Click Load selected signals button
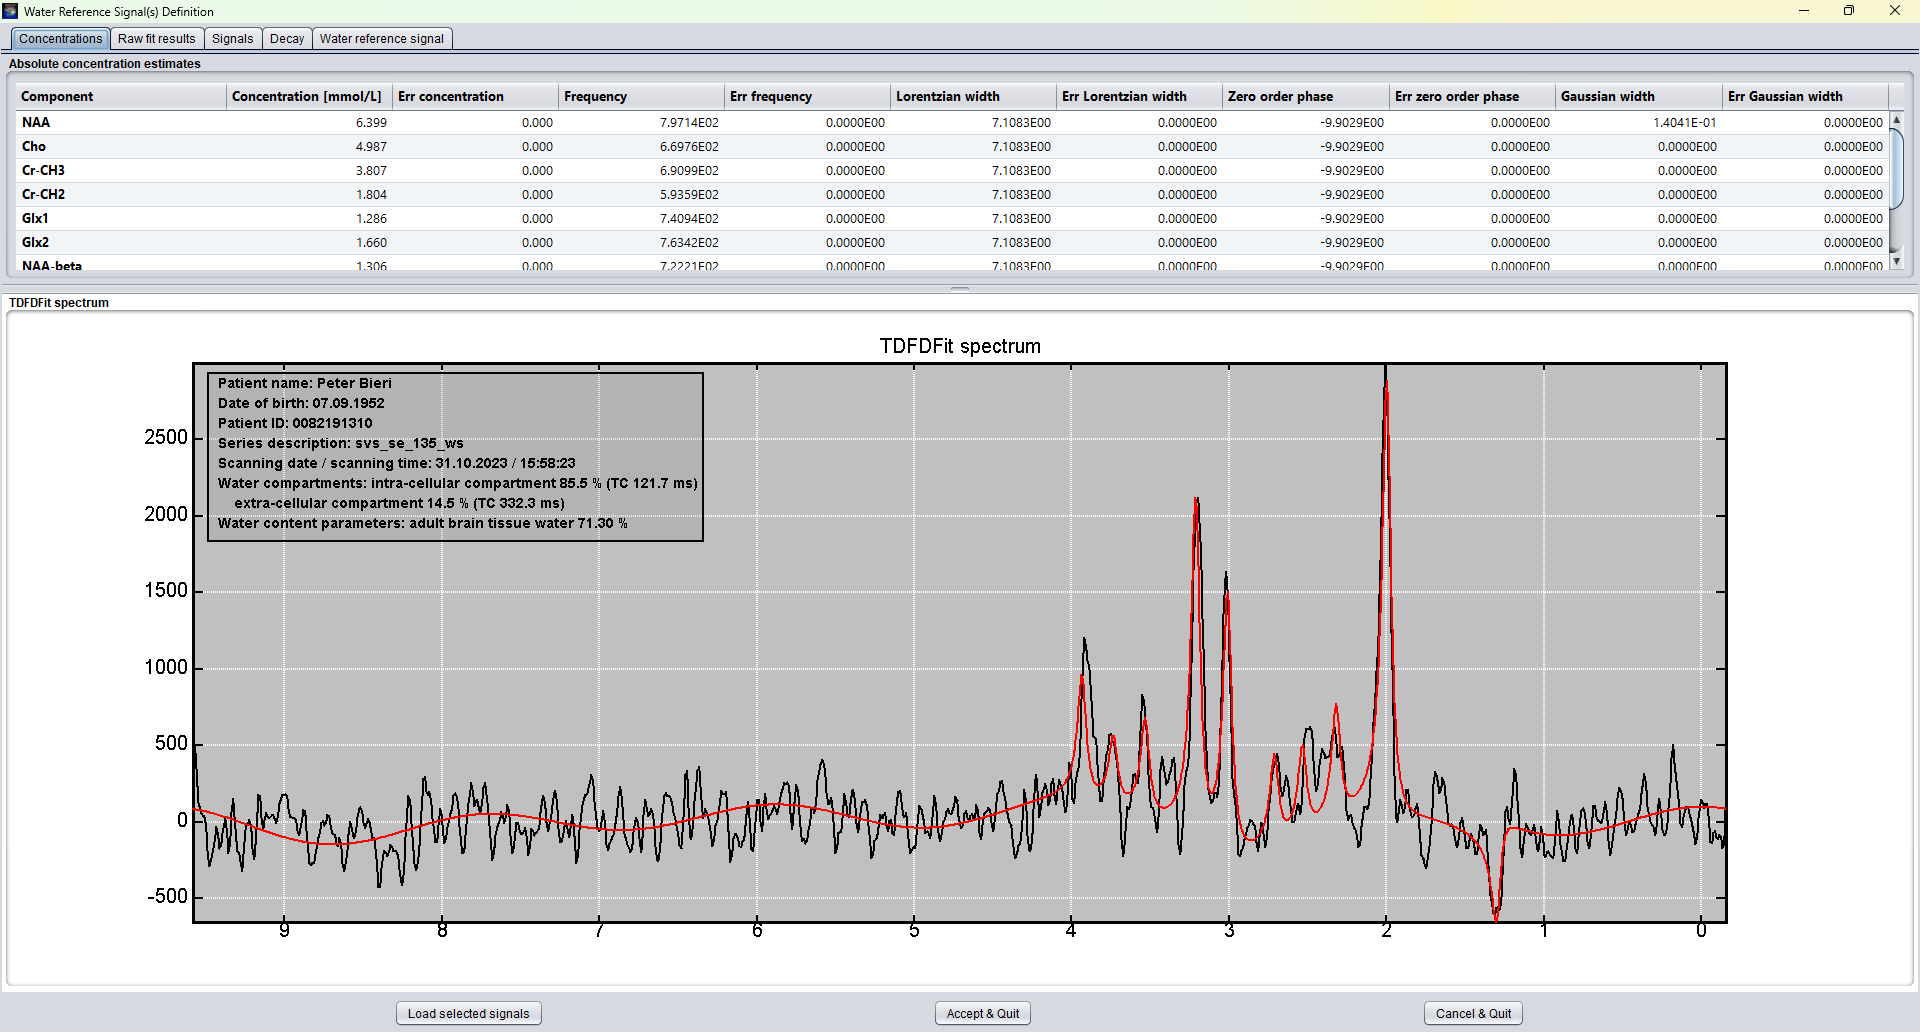The height and width of the screenshot is (1032, 1920). coord(469,1013)
